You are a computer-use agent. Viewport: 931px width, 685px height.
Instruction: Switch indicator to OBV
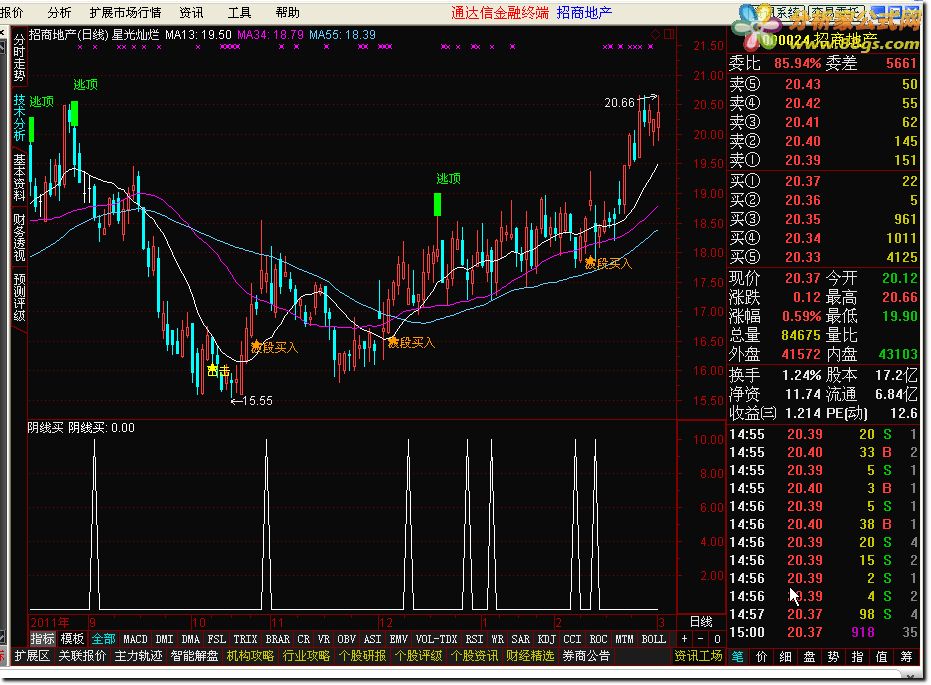[346, 639]
